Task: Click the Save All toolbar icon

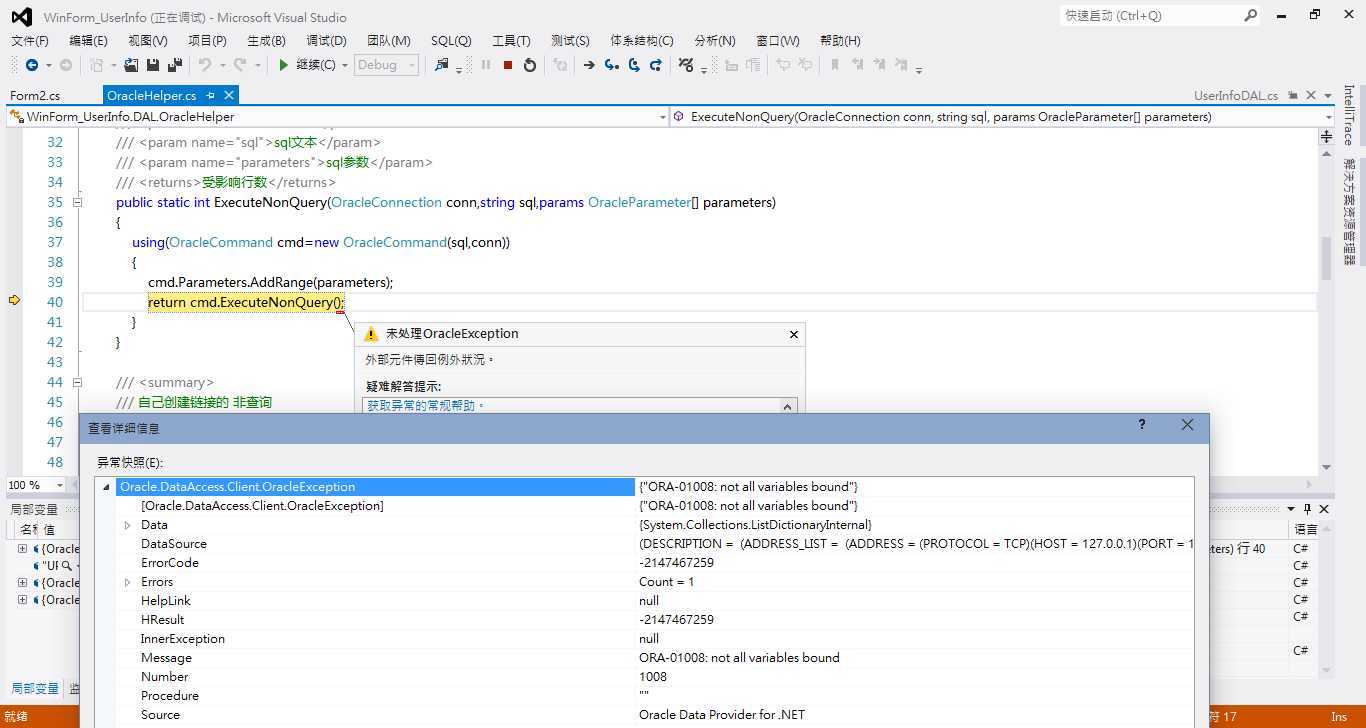Action: [x=175, y=65]
